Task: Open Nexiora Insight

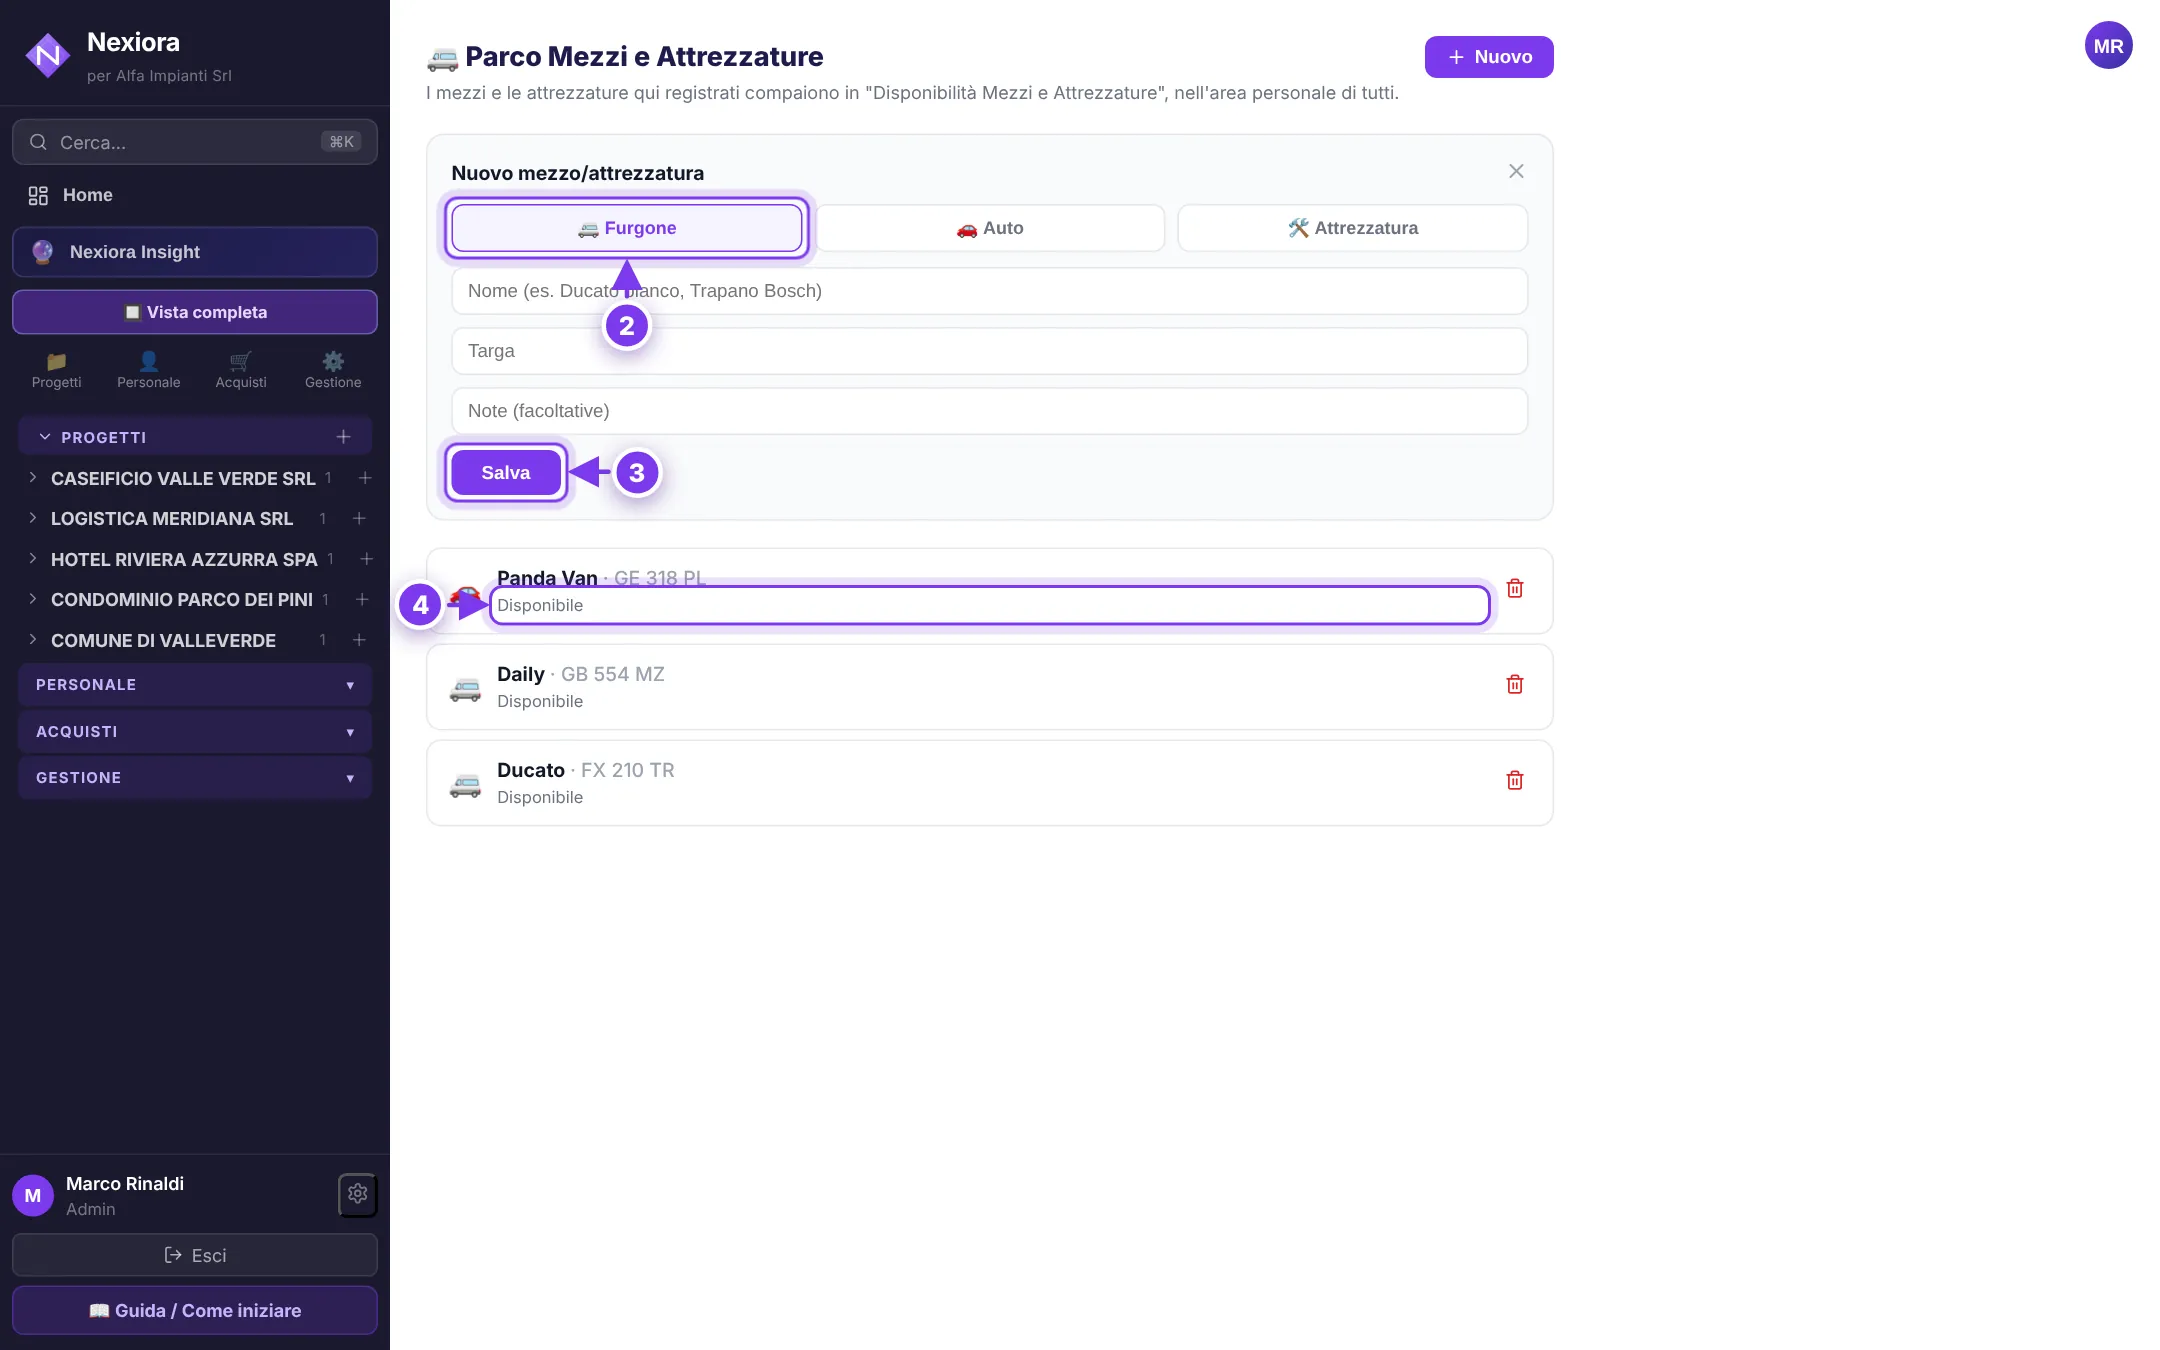Action: (x=195, y=252)
